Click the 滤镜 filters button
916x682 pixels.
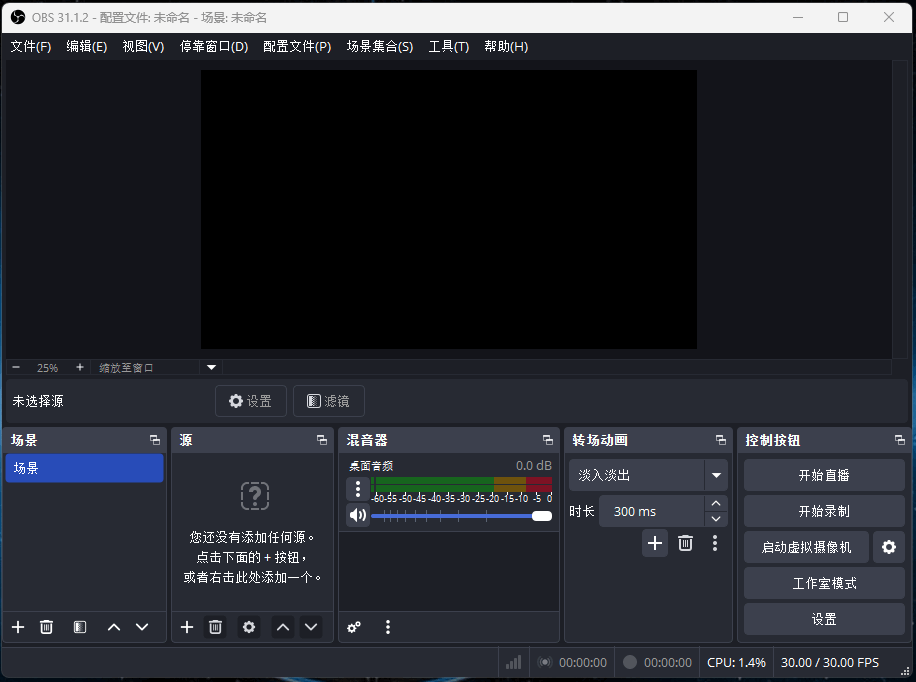pyautogui.click(x=329, y=401)
